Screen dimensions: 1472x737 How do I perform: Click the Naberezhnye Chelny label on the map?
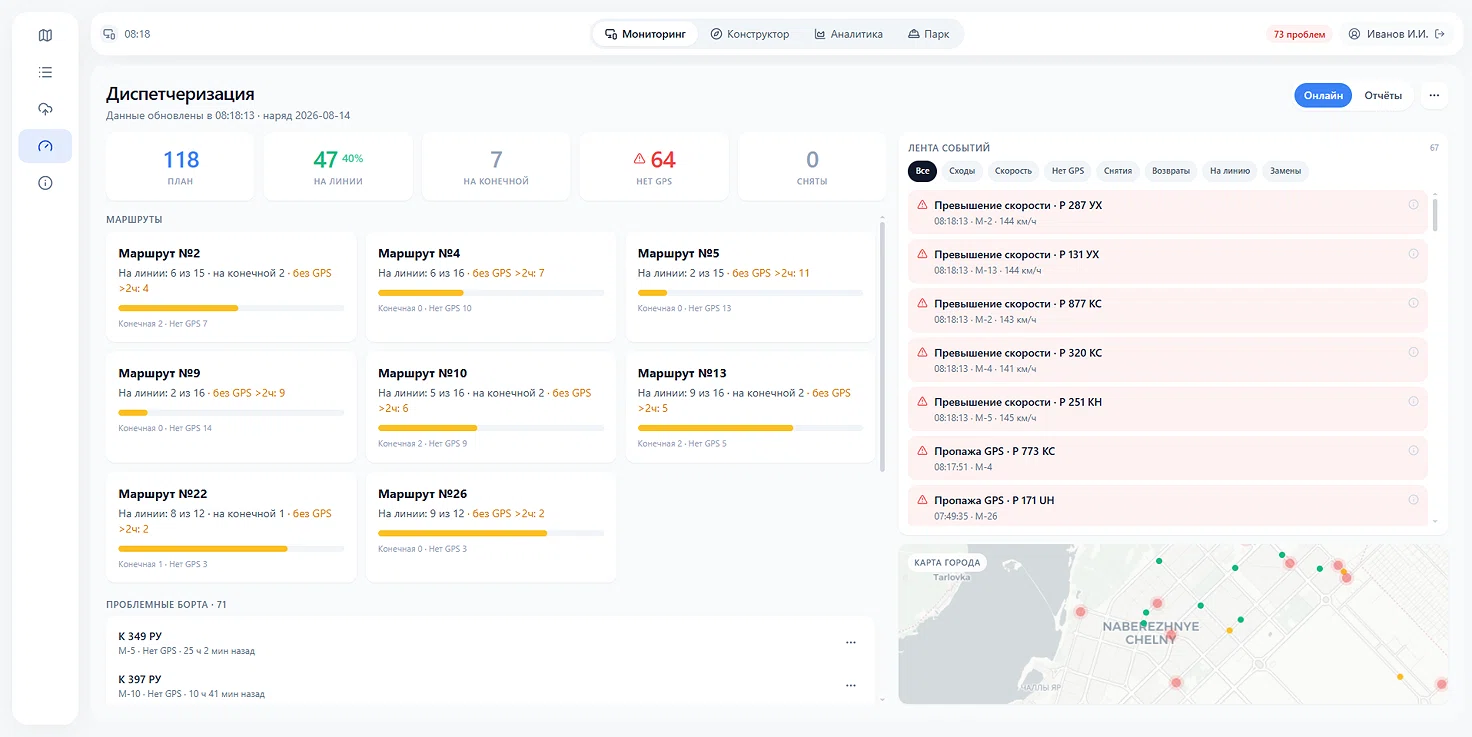(x=1151, y=632)
